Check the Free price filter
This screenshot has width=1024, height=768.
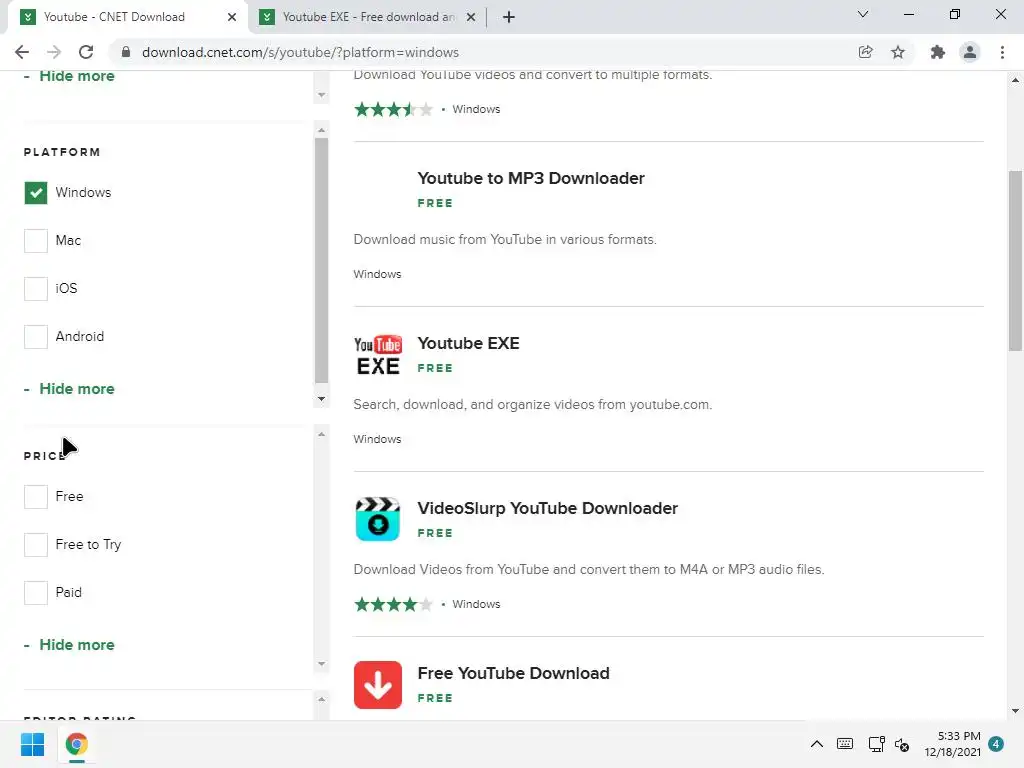pos(35,496)
